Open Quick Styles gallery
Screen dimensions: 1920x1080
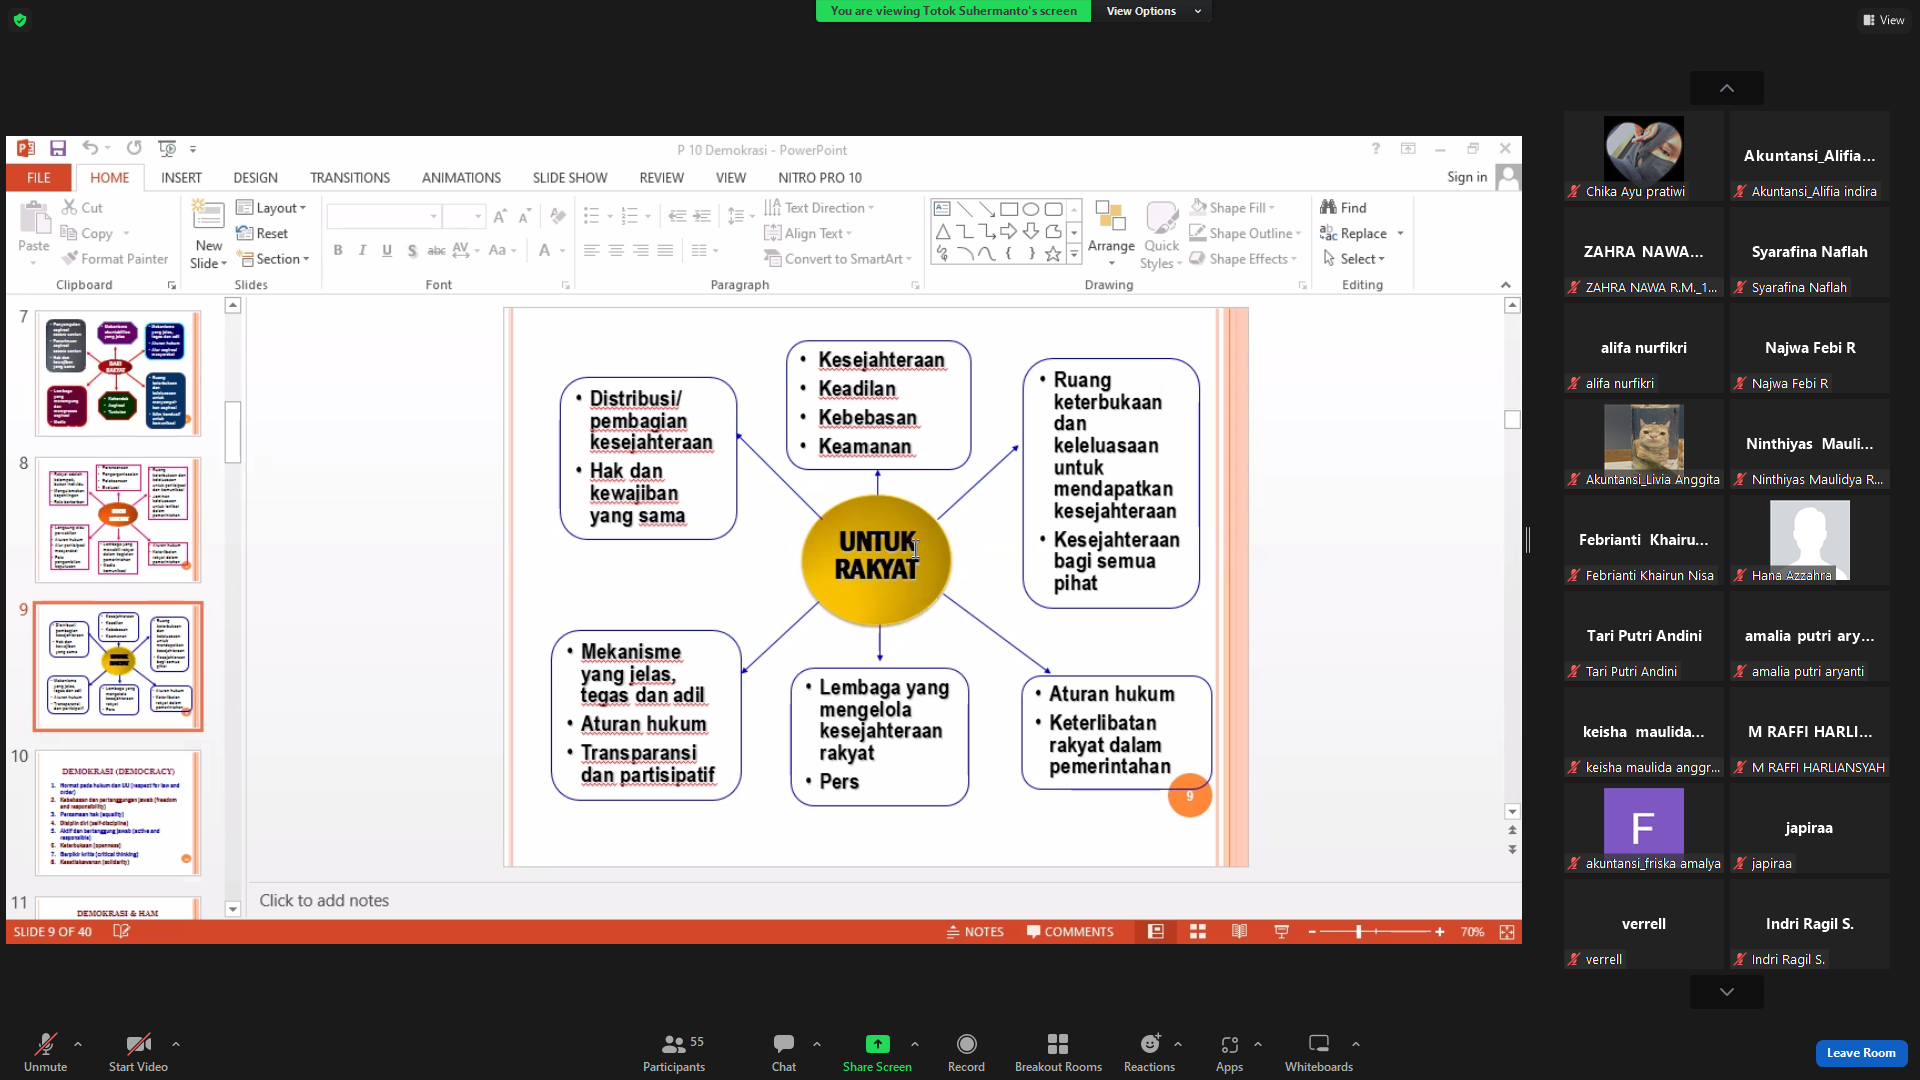coord(1161,233)
